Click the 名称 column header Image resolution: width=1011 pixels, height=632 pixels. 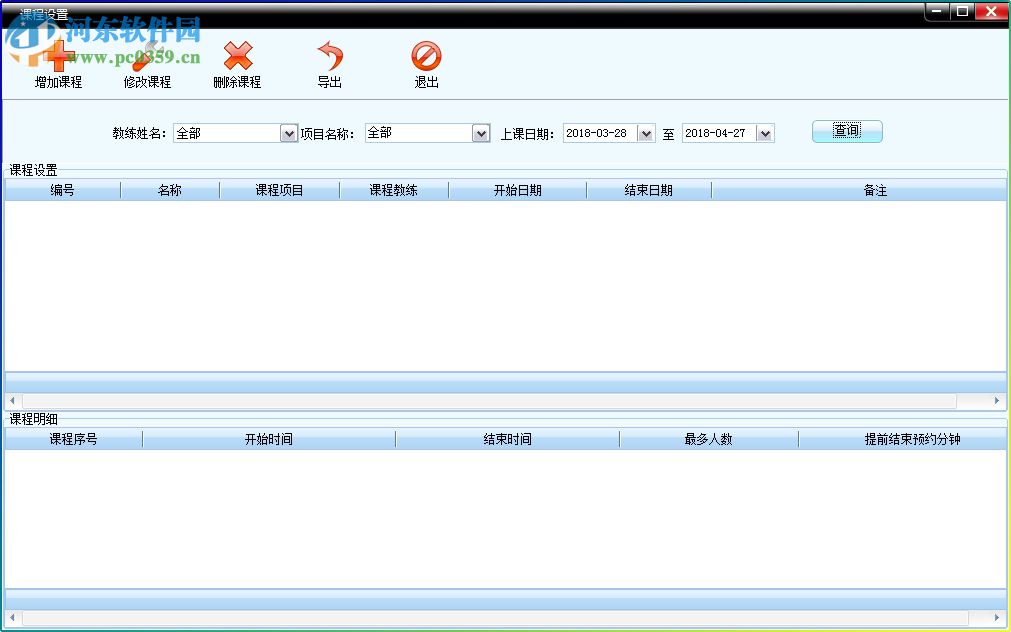pos(169,190)
